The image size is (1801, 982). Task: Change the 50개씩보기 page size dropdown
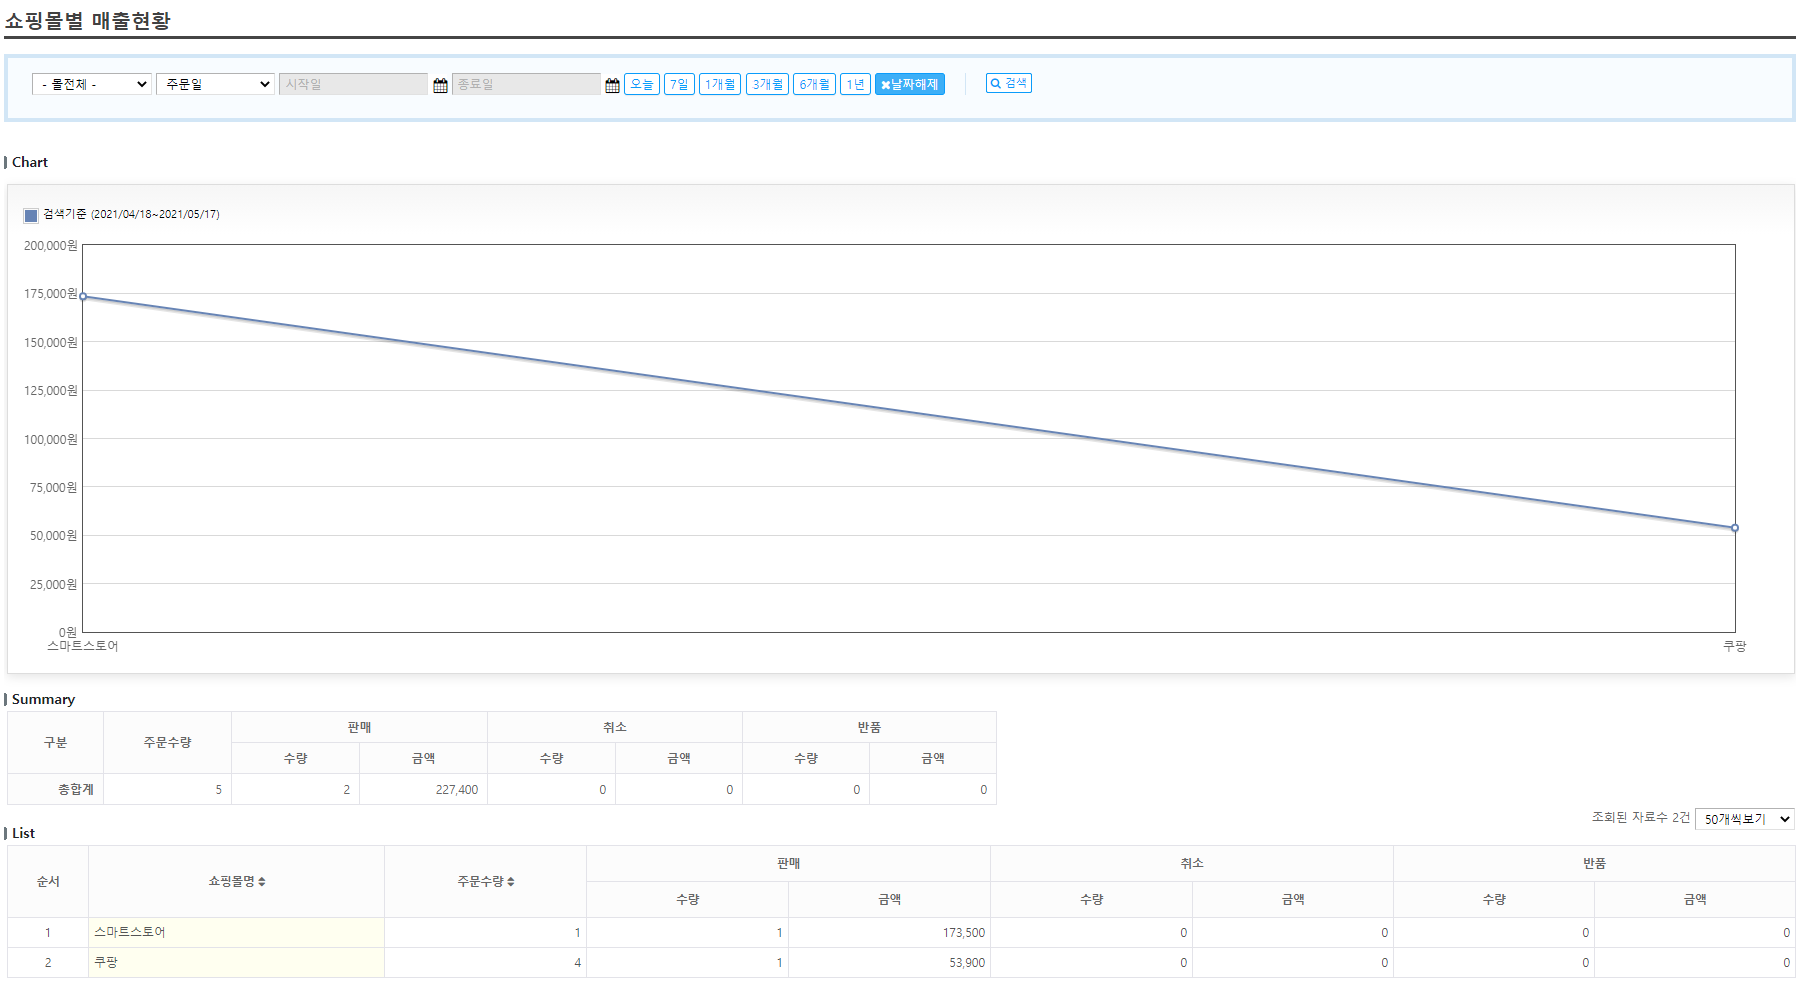point(1744,819)
